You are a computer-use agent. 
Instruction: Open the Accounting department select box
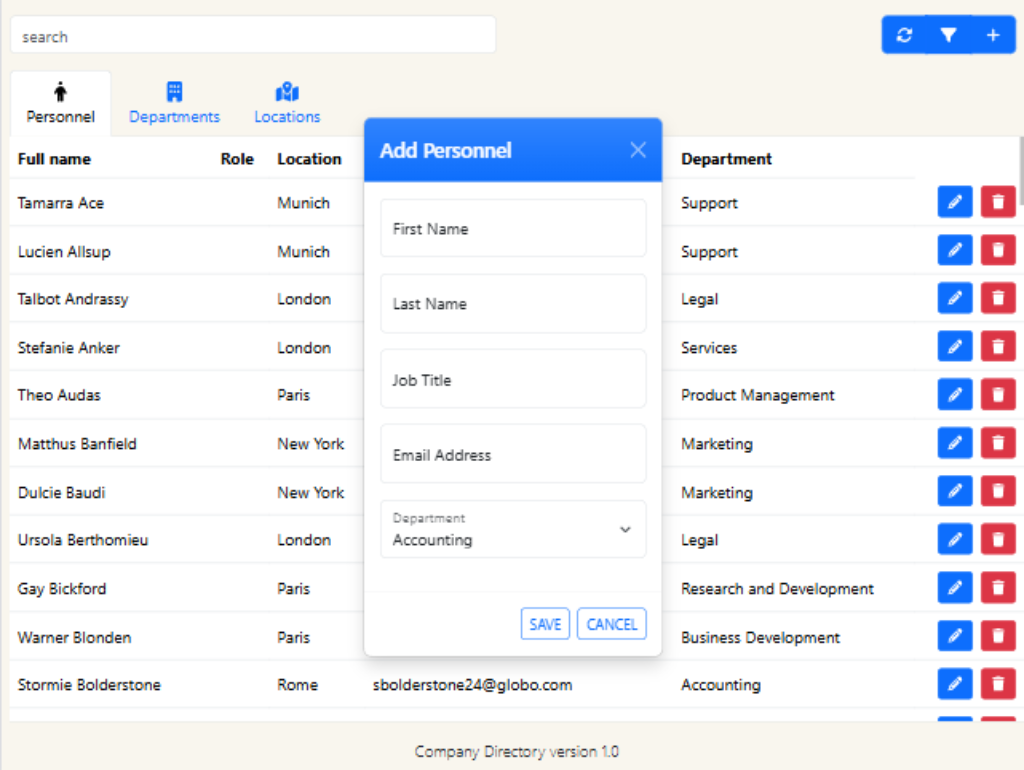pos(500,530)
